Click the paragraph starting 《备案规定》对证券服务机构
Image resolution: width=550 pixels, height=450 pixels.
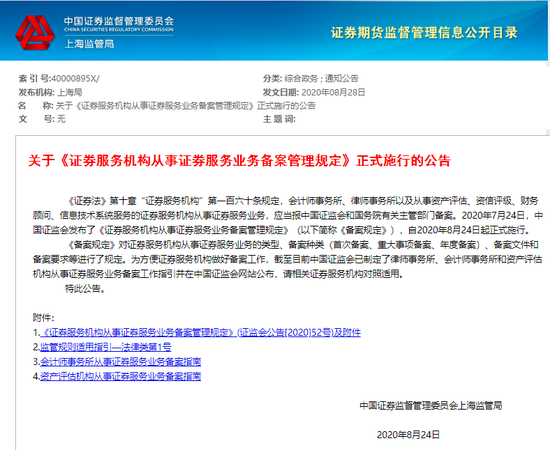(x=288, y=259)
